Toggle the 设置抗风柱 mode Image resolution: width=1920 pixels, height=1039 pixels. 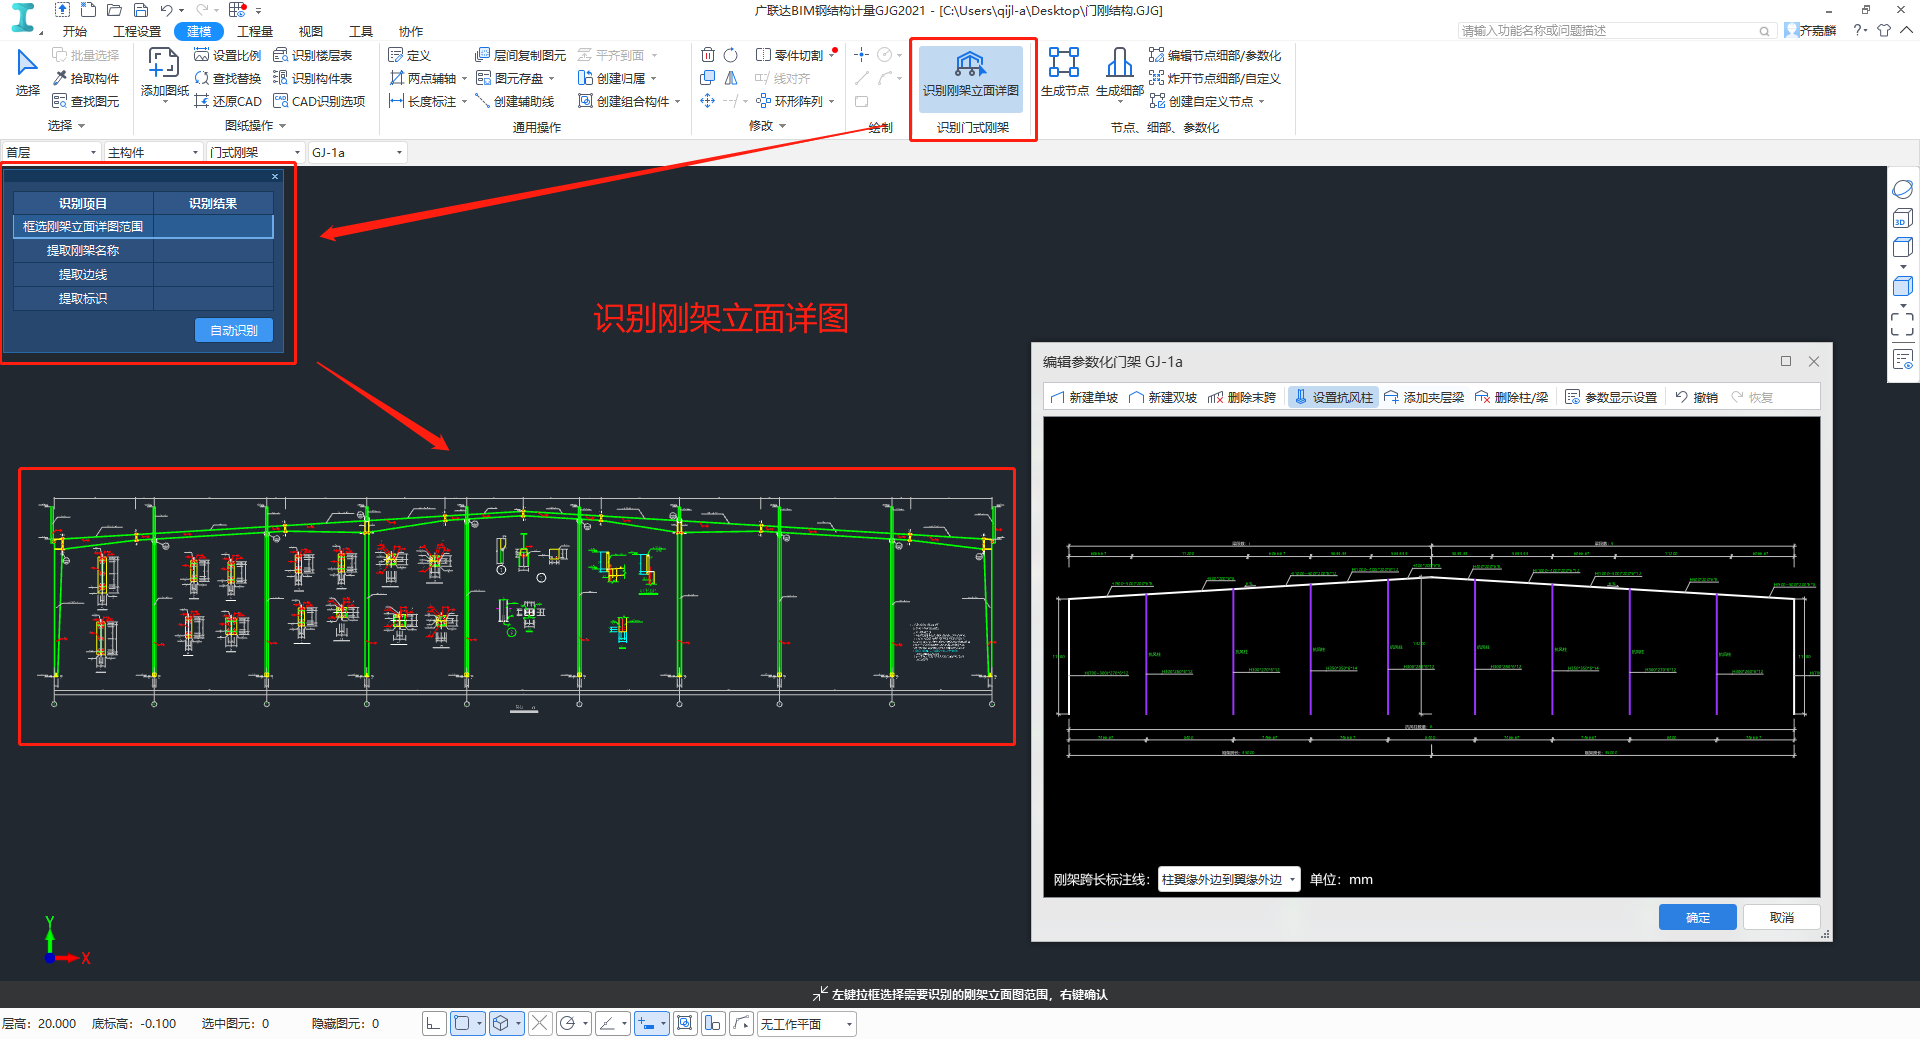pos(1333,397)
